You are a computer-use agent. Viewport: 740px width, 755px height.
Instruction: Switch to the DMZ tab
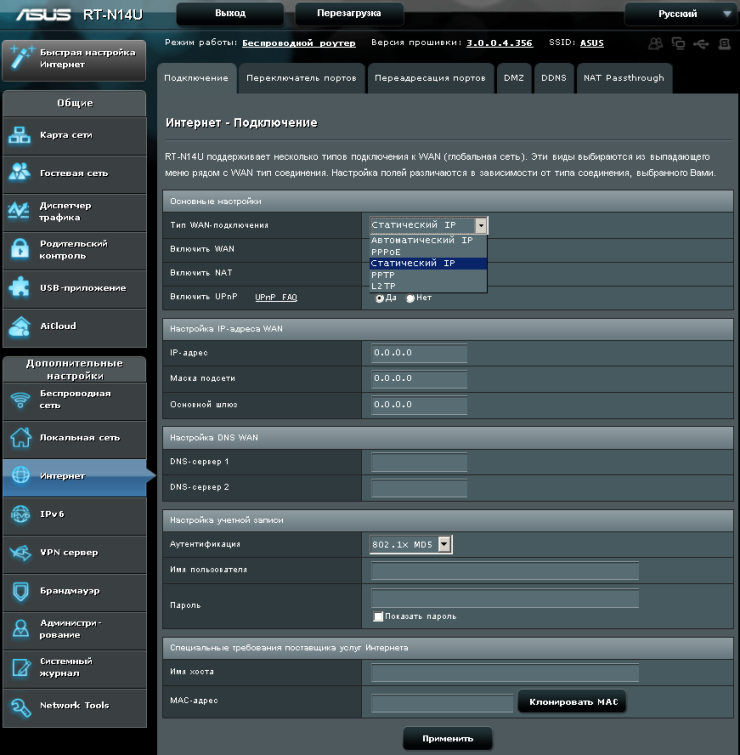(x=514, y=78)
